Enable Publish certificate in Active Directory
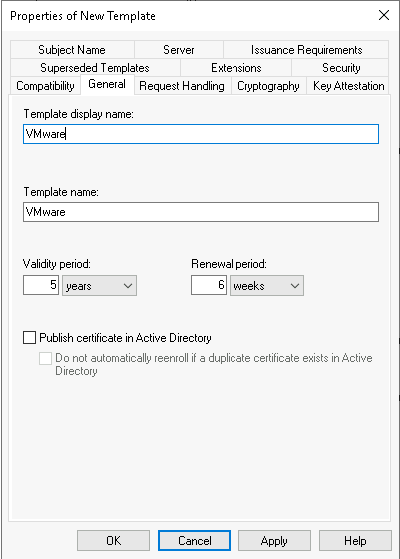 click(x=29, y=337)
